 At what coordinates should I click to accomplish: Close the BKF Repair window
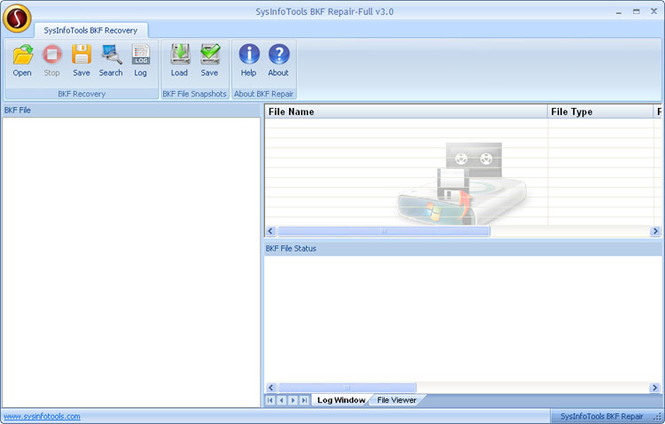pos(654,11)
